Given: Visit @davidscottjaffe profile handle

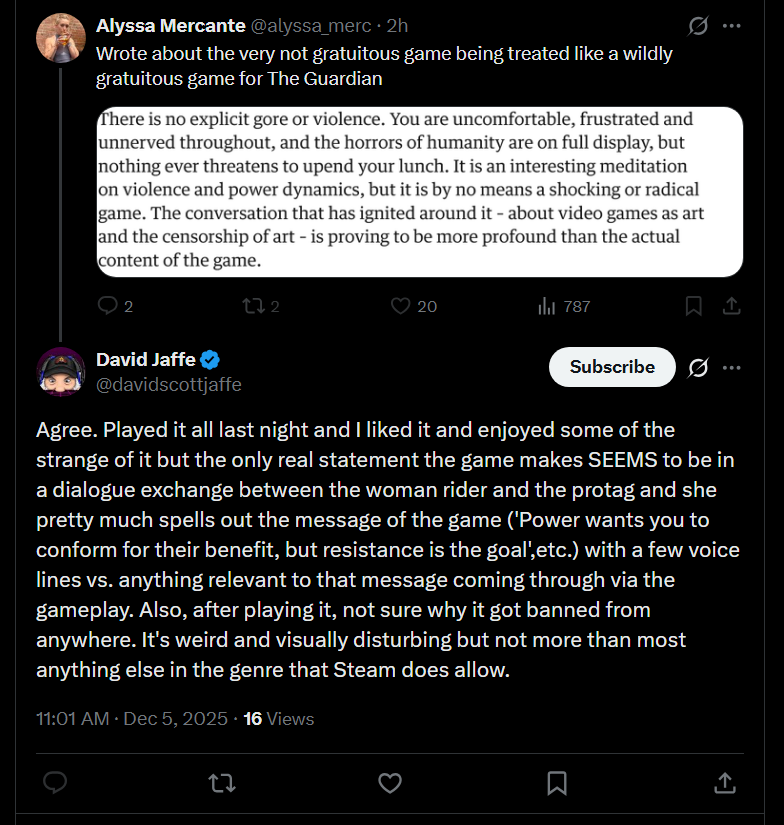Looking at the screenshot, I should click(168, 385).
